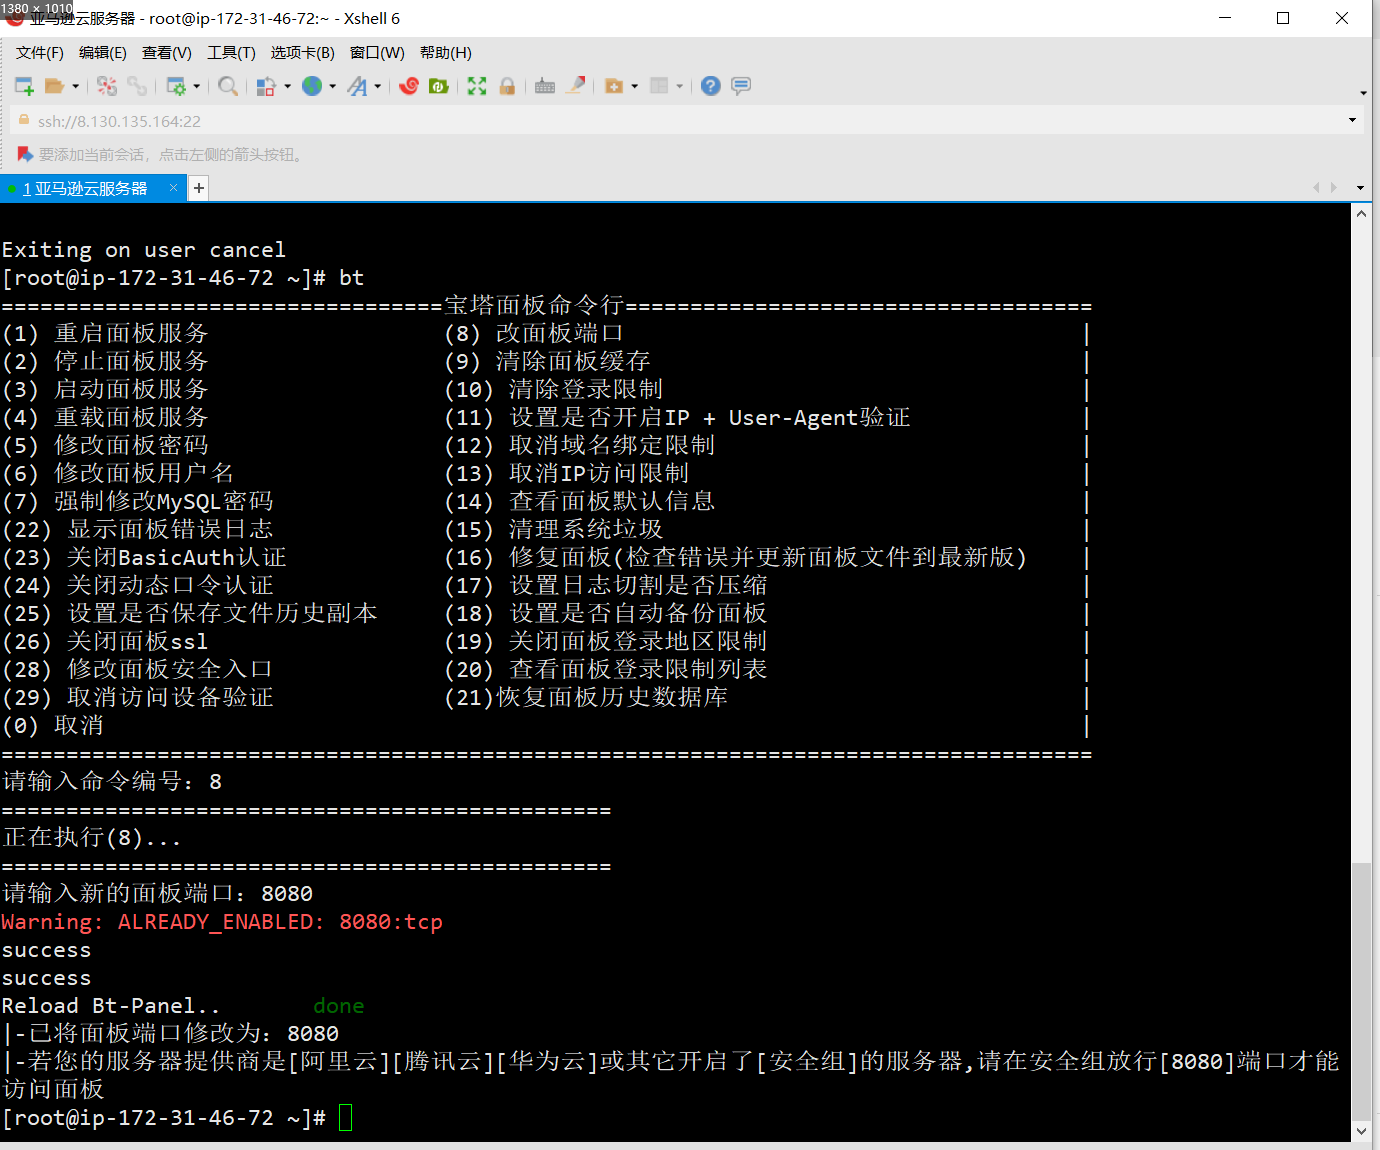Screen dimensions: 1380x1150
Task: Open the address bar history dropdown
Action: 1352,121
